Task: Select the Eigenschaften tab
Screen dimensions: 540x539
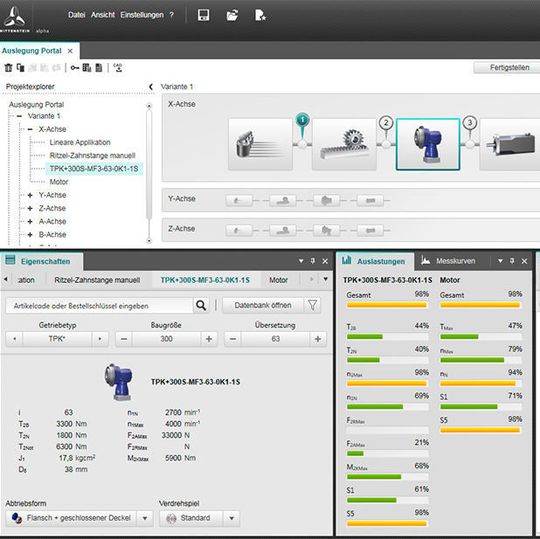Action: point(41,261)
